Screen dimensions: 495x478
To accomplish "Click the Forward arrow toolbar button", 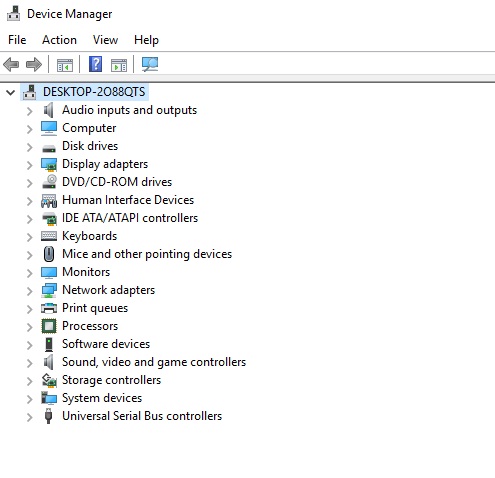I will click(x=34, y=64).
